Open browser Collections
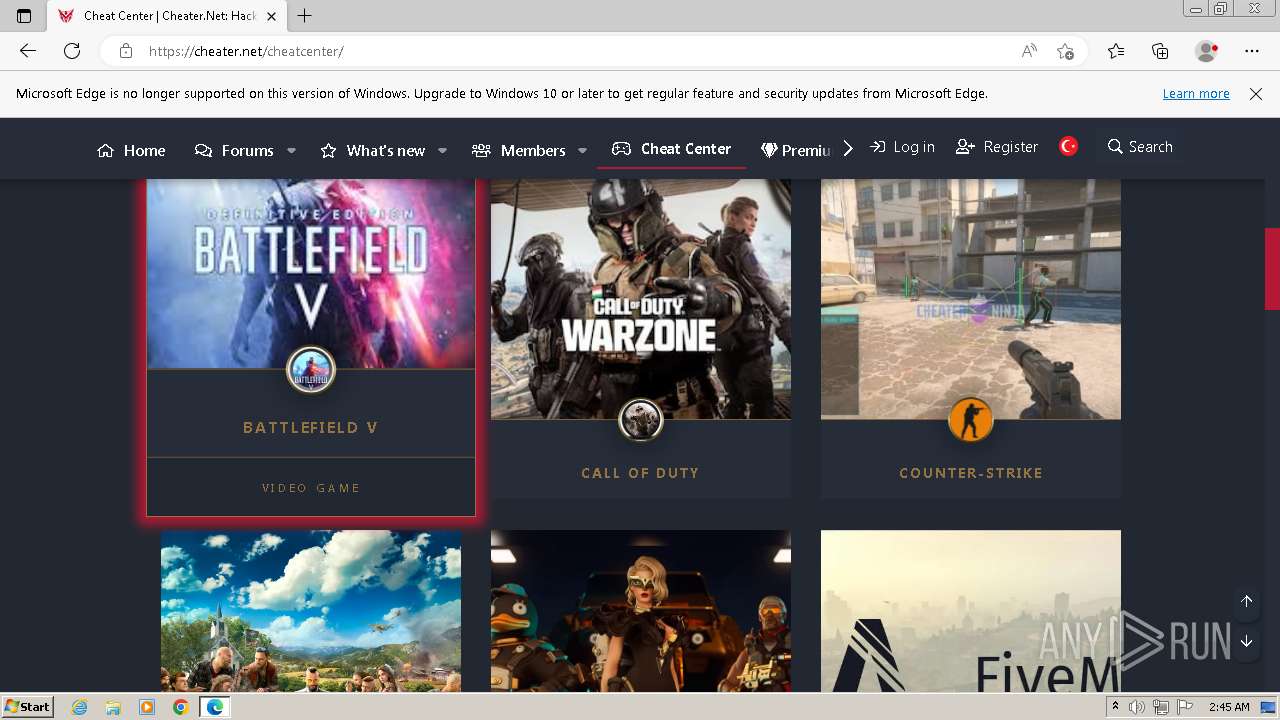Viewport: 1280px width, 720px height. pos(1160,51)
